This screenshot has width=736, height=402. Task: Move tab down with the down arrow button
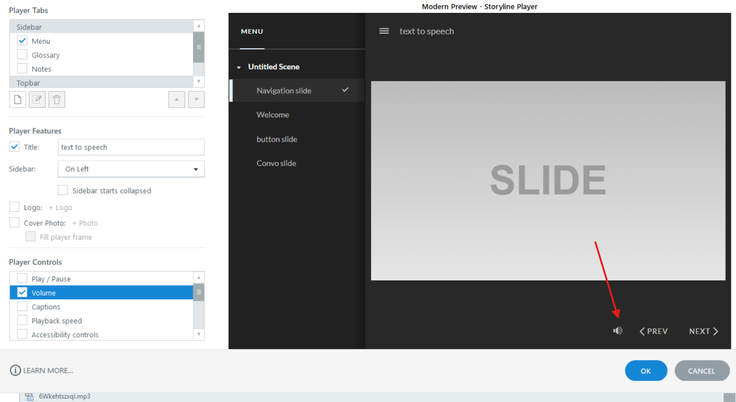(196, 100)
